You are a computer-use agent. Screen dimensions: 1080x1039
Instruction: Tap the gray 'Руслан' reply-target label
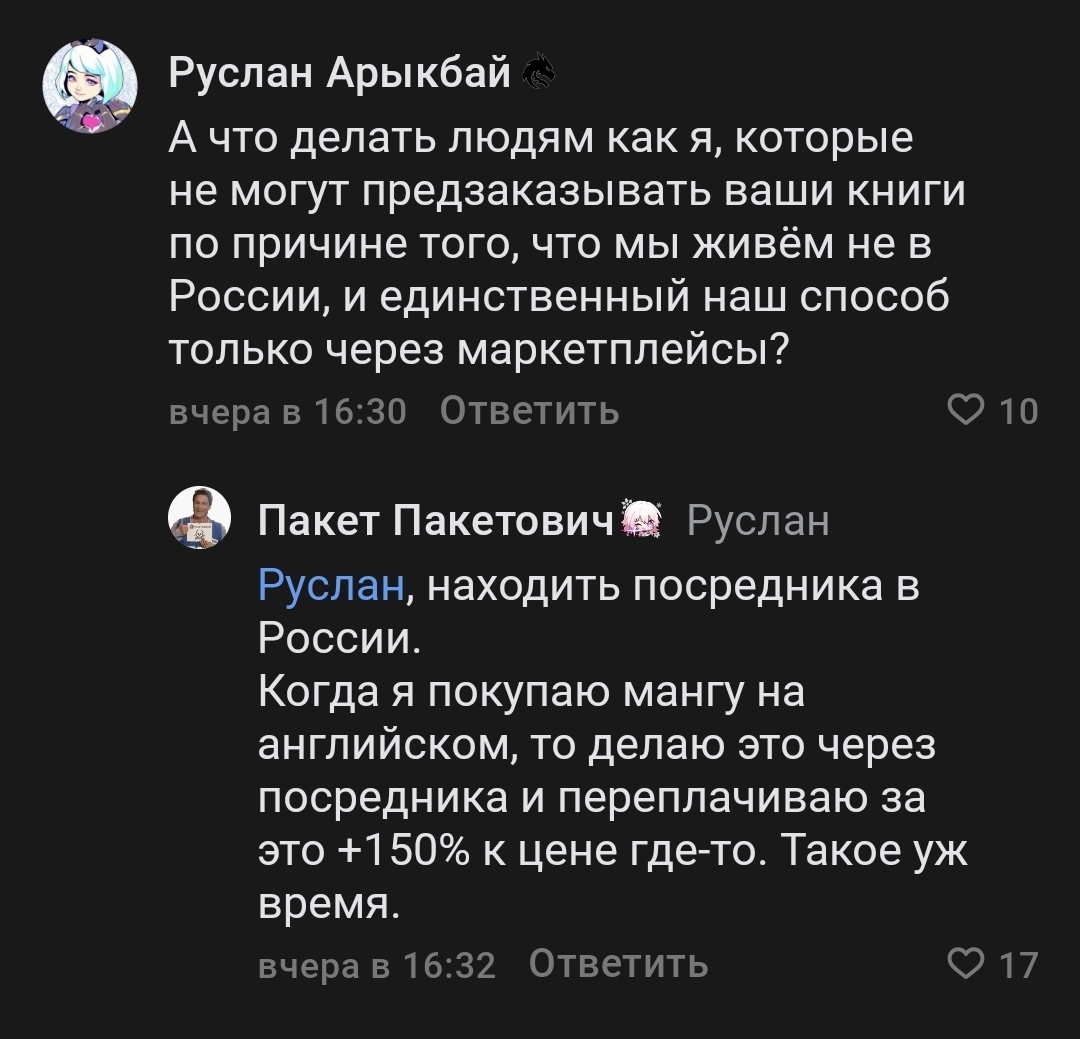(758, 520)
